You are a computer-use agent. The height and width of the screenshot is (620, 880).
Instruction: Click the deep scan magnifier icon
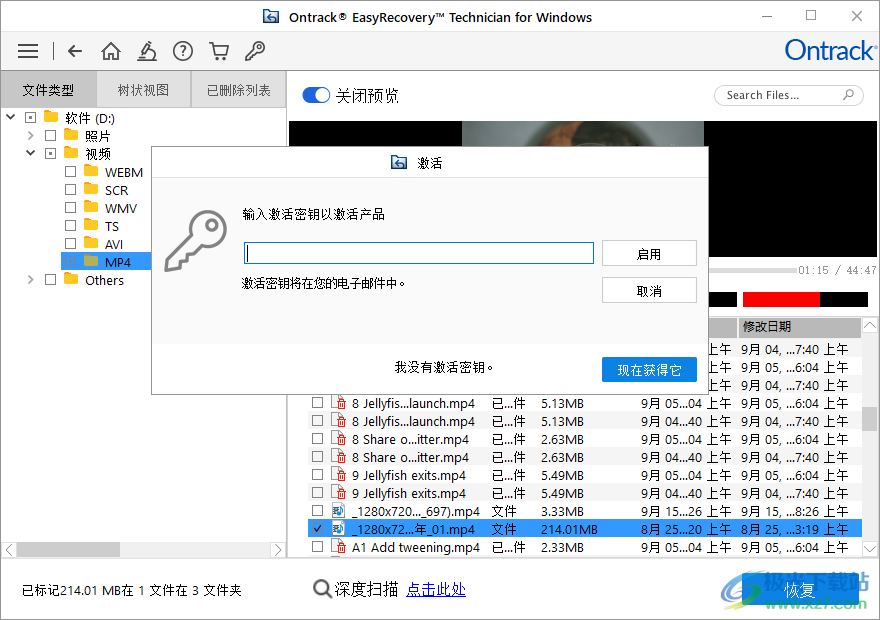322,589
